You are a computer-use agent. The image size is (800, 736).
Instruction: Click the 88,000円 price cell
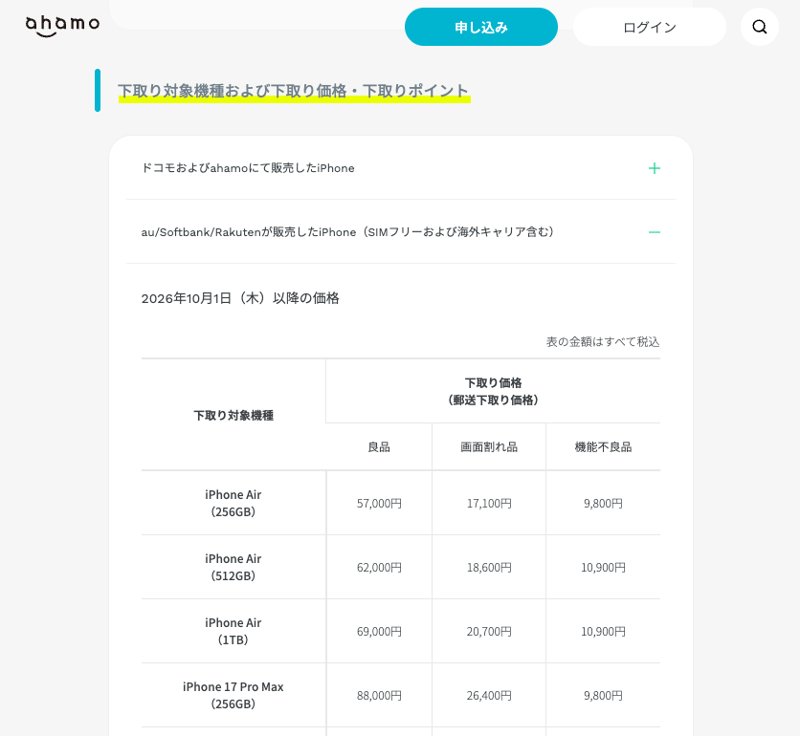[x=379, y=695]
